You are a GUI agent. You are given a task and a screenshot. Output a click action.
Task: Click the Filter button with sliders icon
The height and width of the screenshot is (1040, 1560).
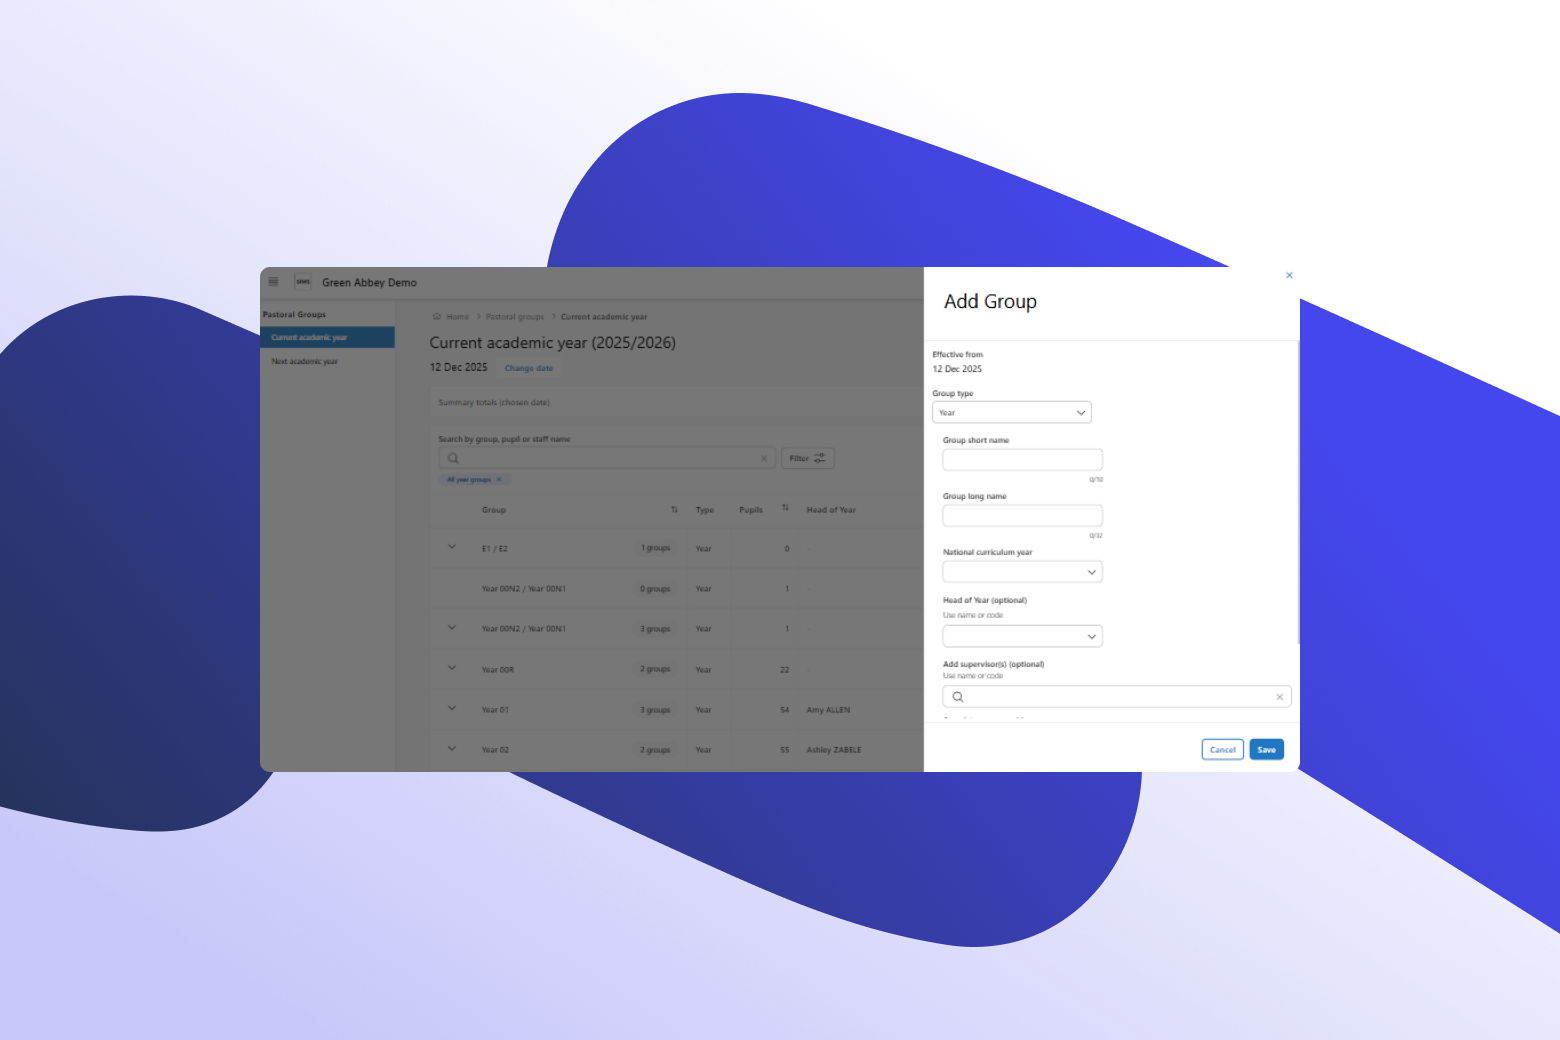click(x=807, y=458)
